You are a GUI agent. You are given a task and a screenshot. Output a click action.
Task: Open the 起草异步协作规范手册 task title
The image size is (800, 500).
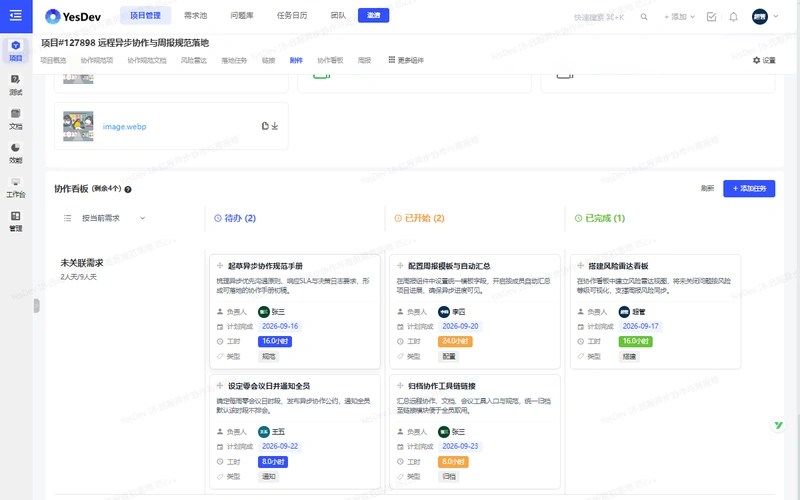(x=265, y=266)
